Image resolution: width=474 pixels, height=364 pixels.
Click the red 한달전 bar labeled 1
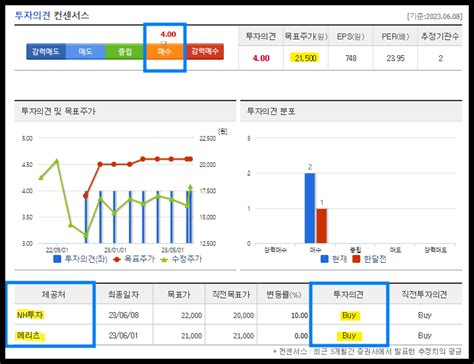[x=322, y=226]
